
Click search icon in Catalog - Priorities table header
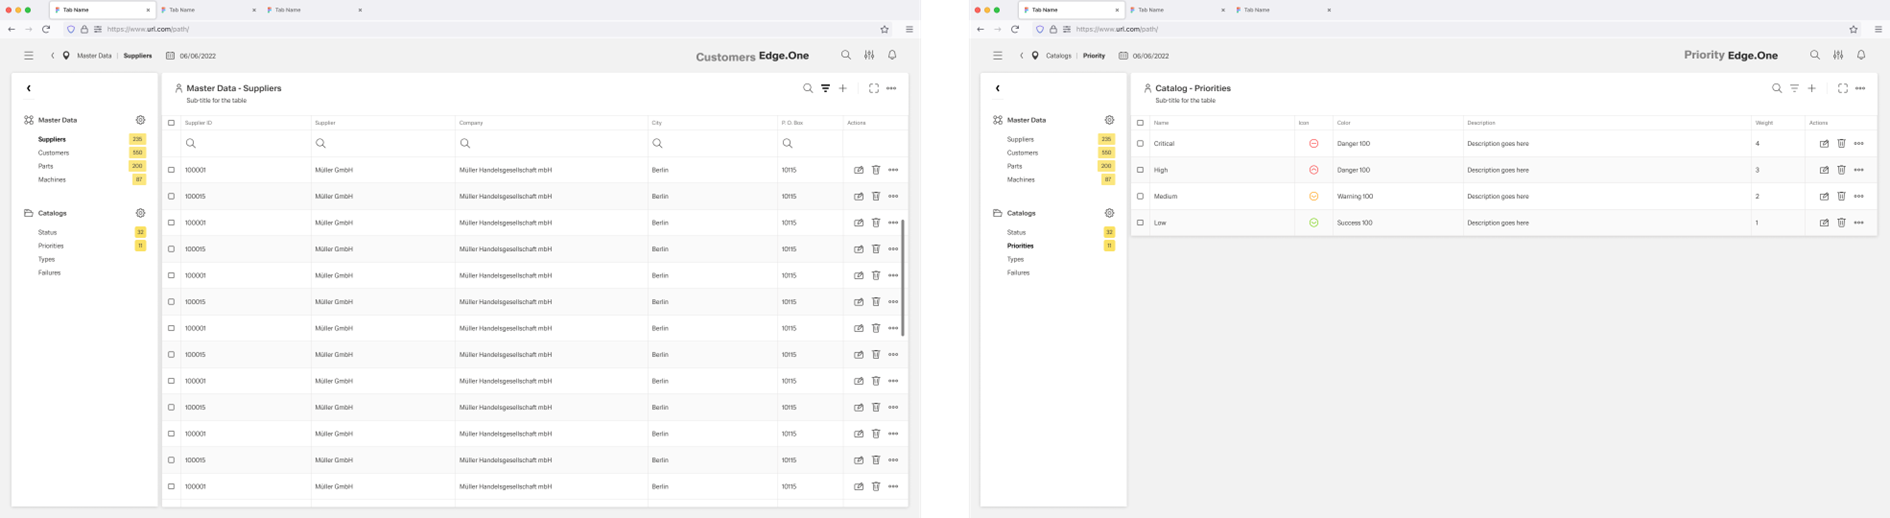click(x=1777, y=88)
